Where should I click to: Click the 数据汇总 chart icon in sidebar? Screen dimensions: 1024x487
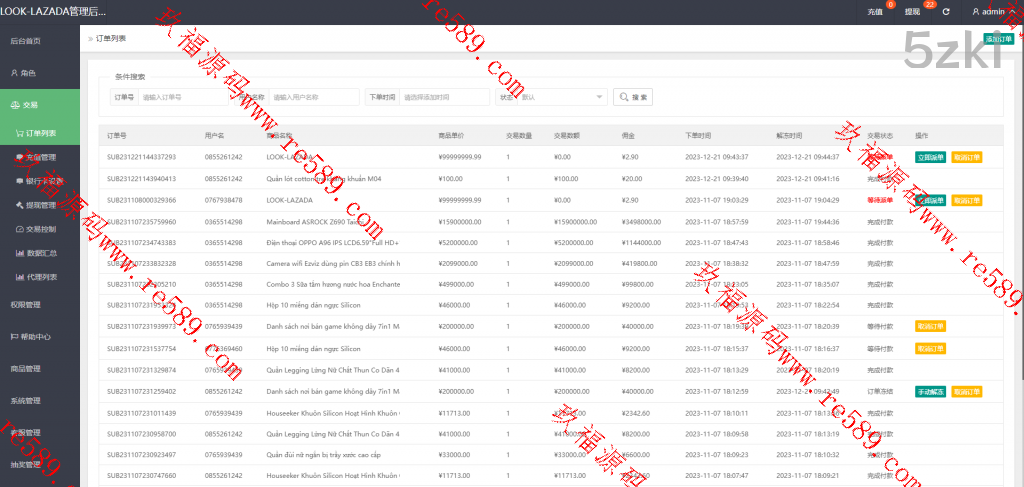20,253
